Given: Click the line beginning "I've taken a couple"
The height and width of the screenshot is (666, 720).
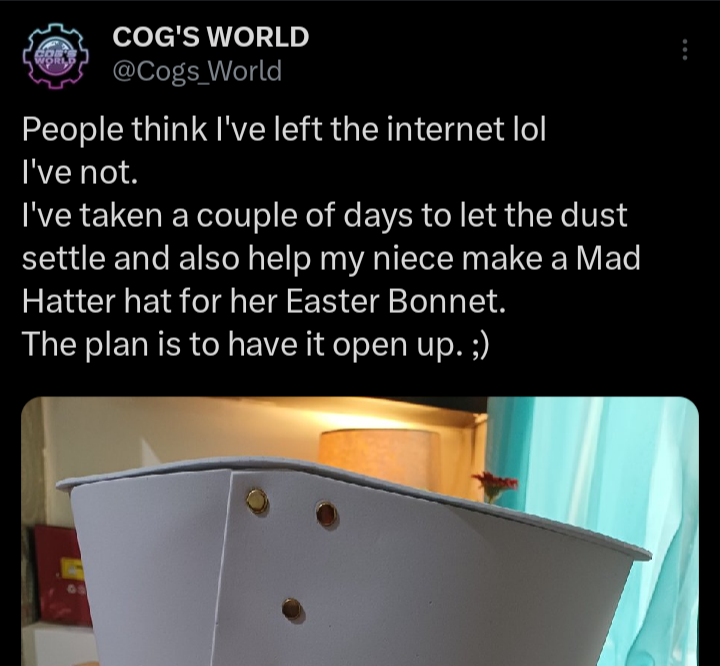Looking at the screenshot, I should (x=325, y=216).
